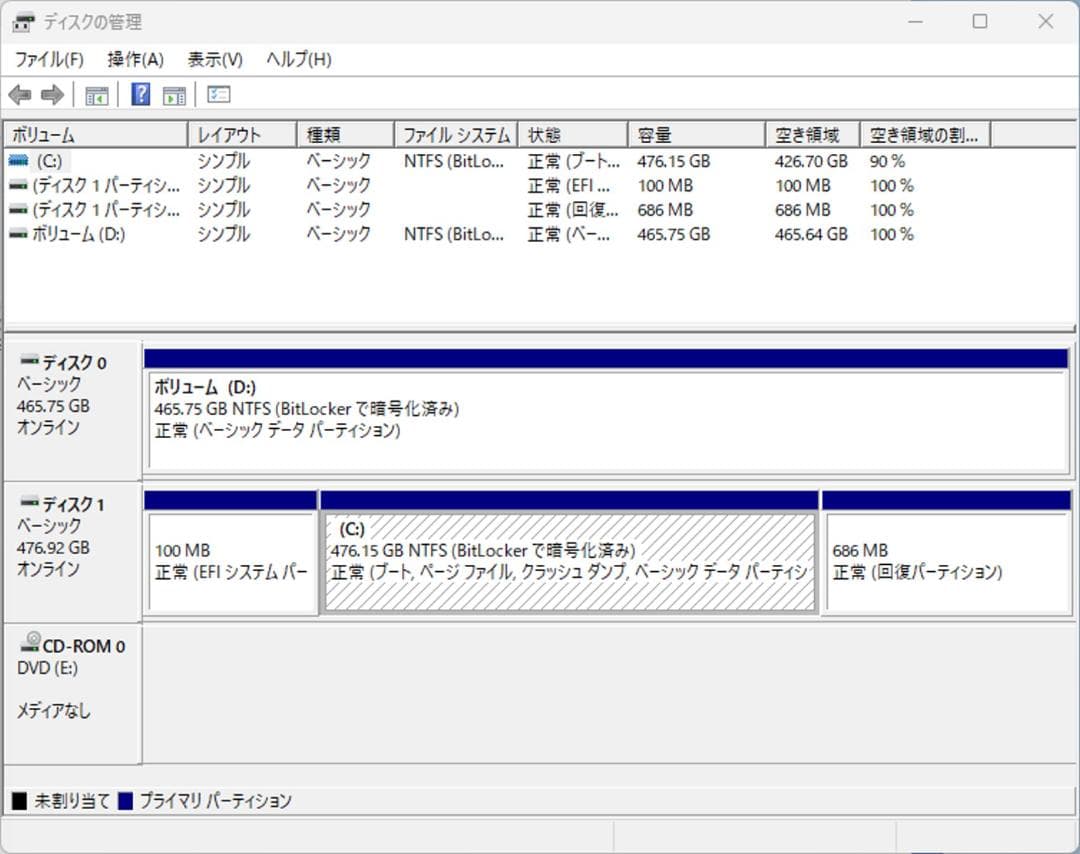Open Help using the blue question mark icon
This screenshot has height=854, width=1080.
coord(139,94)
